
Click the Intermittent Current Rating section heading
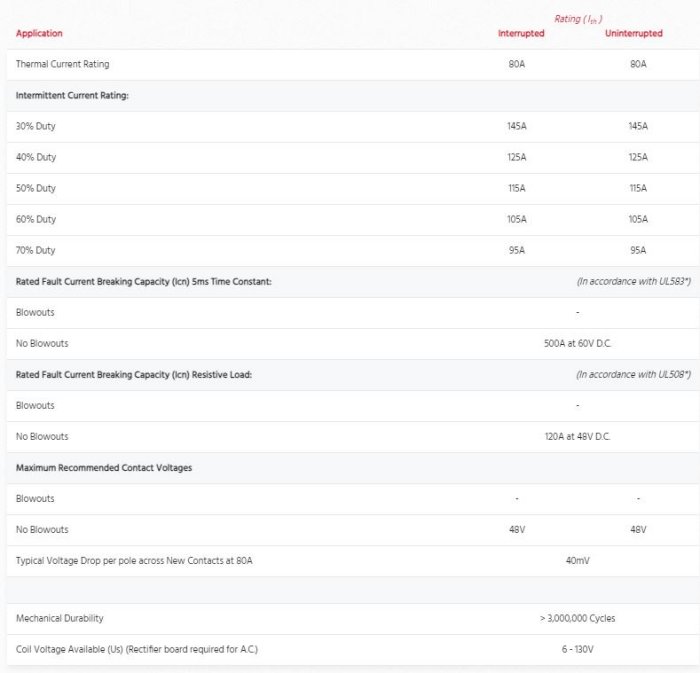pos(72,96)
